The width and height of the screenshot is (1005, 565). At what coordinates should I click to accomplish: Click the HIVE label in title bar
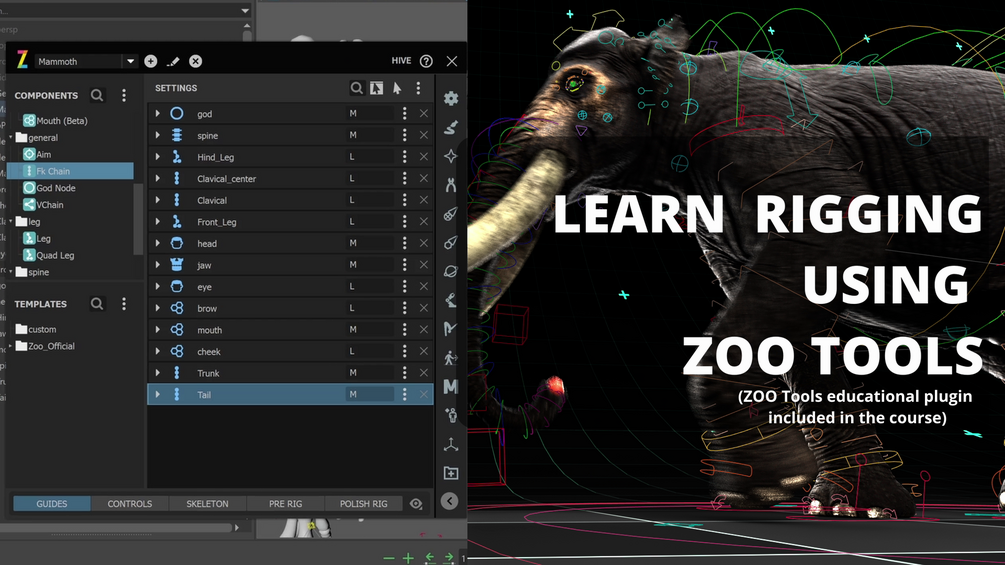click(x=401, y=61)
